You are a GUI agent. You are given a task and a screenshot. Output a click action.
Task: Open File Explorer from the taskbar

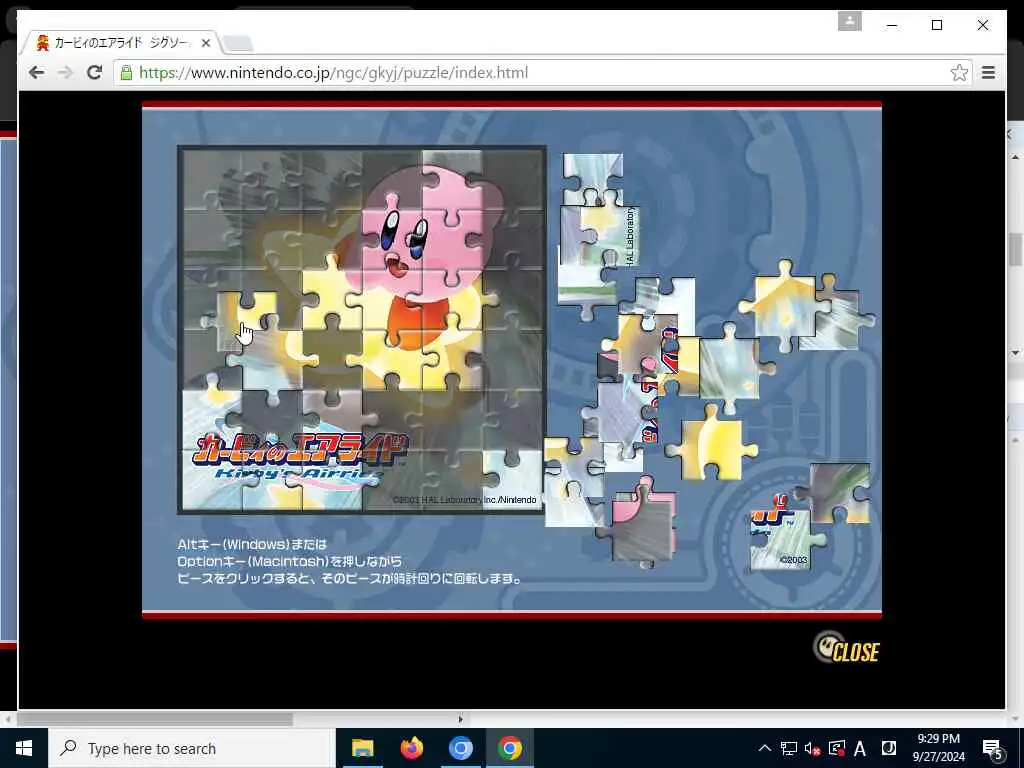click(x=362, y=748)
